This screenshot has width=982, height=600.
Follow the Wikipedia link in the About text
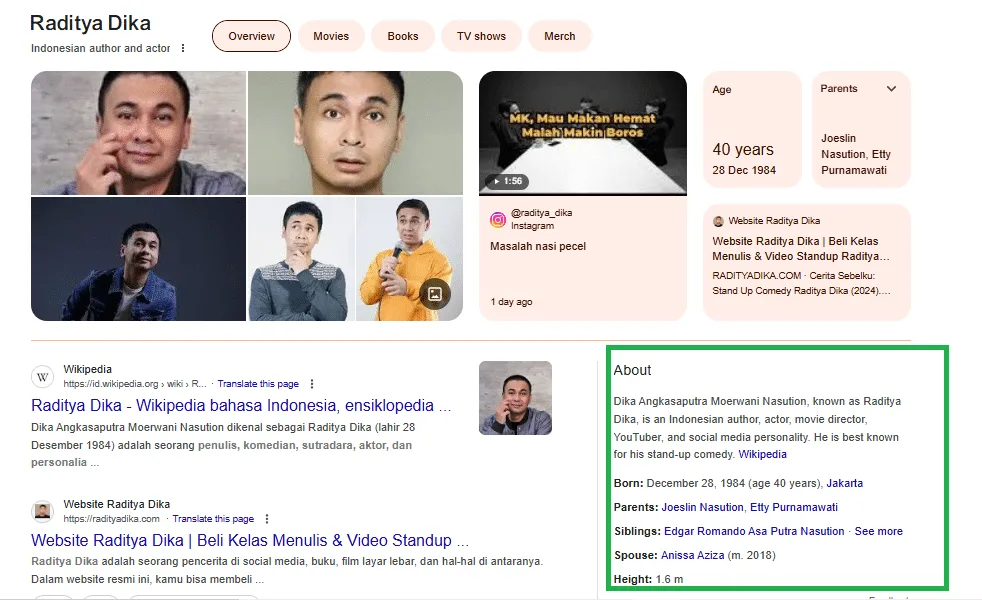click(x=762, y=454)
